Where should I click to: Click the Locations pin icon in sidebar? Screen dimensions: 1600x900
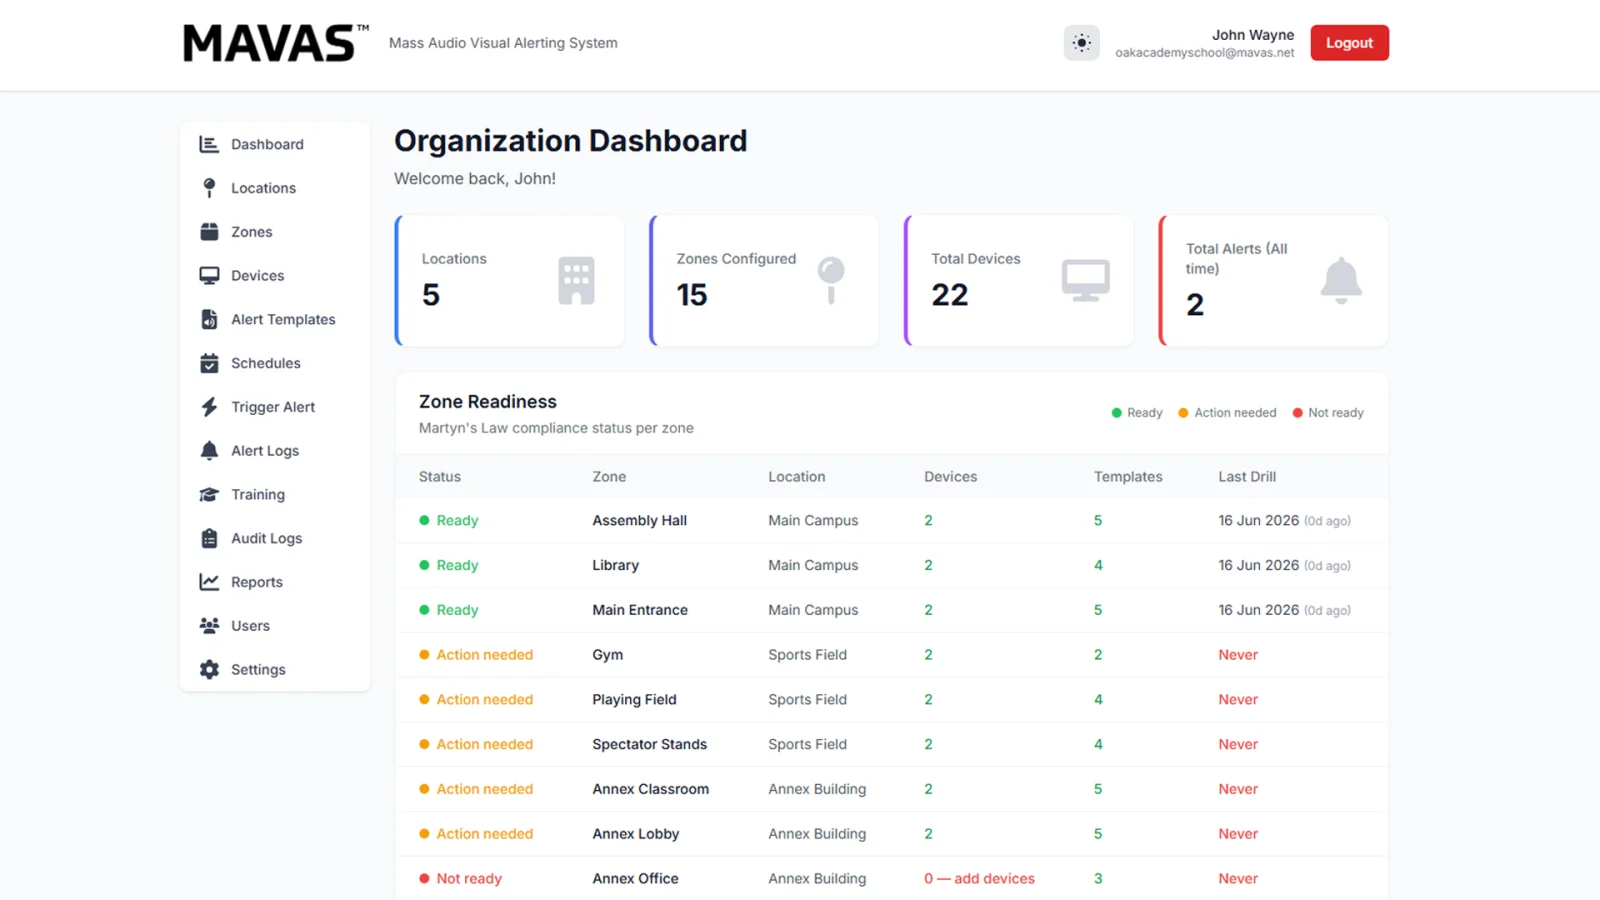(209, 188)
